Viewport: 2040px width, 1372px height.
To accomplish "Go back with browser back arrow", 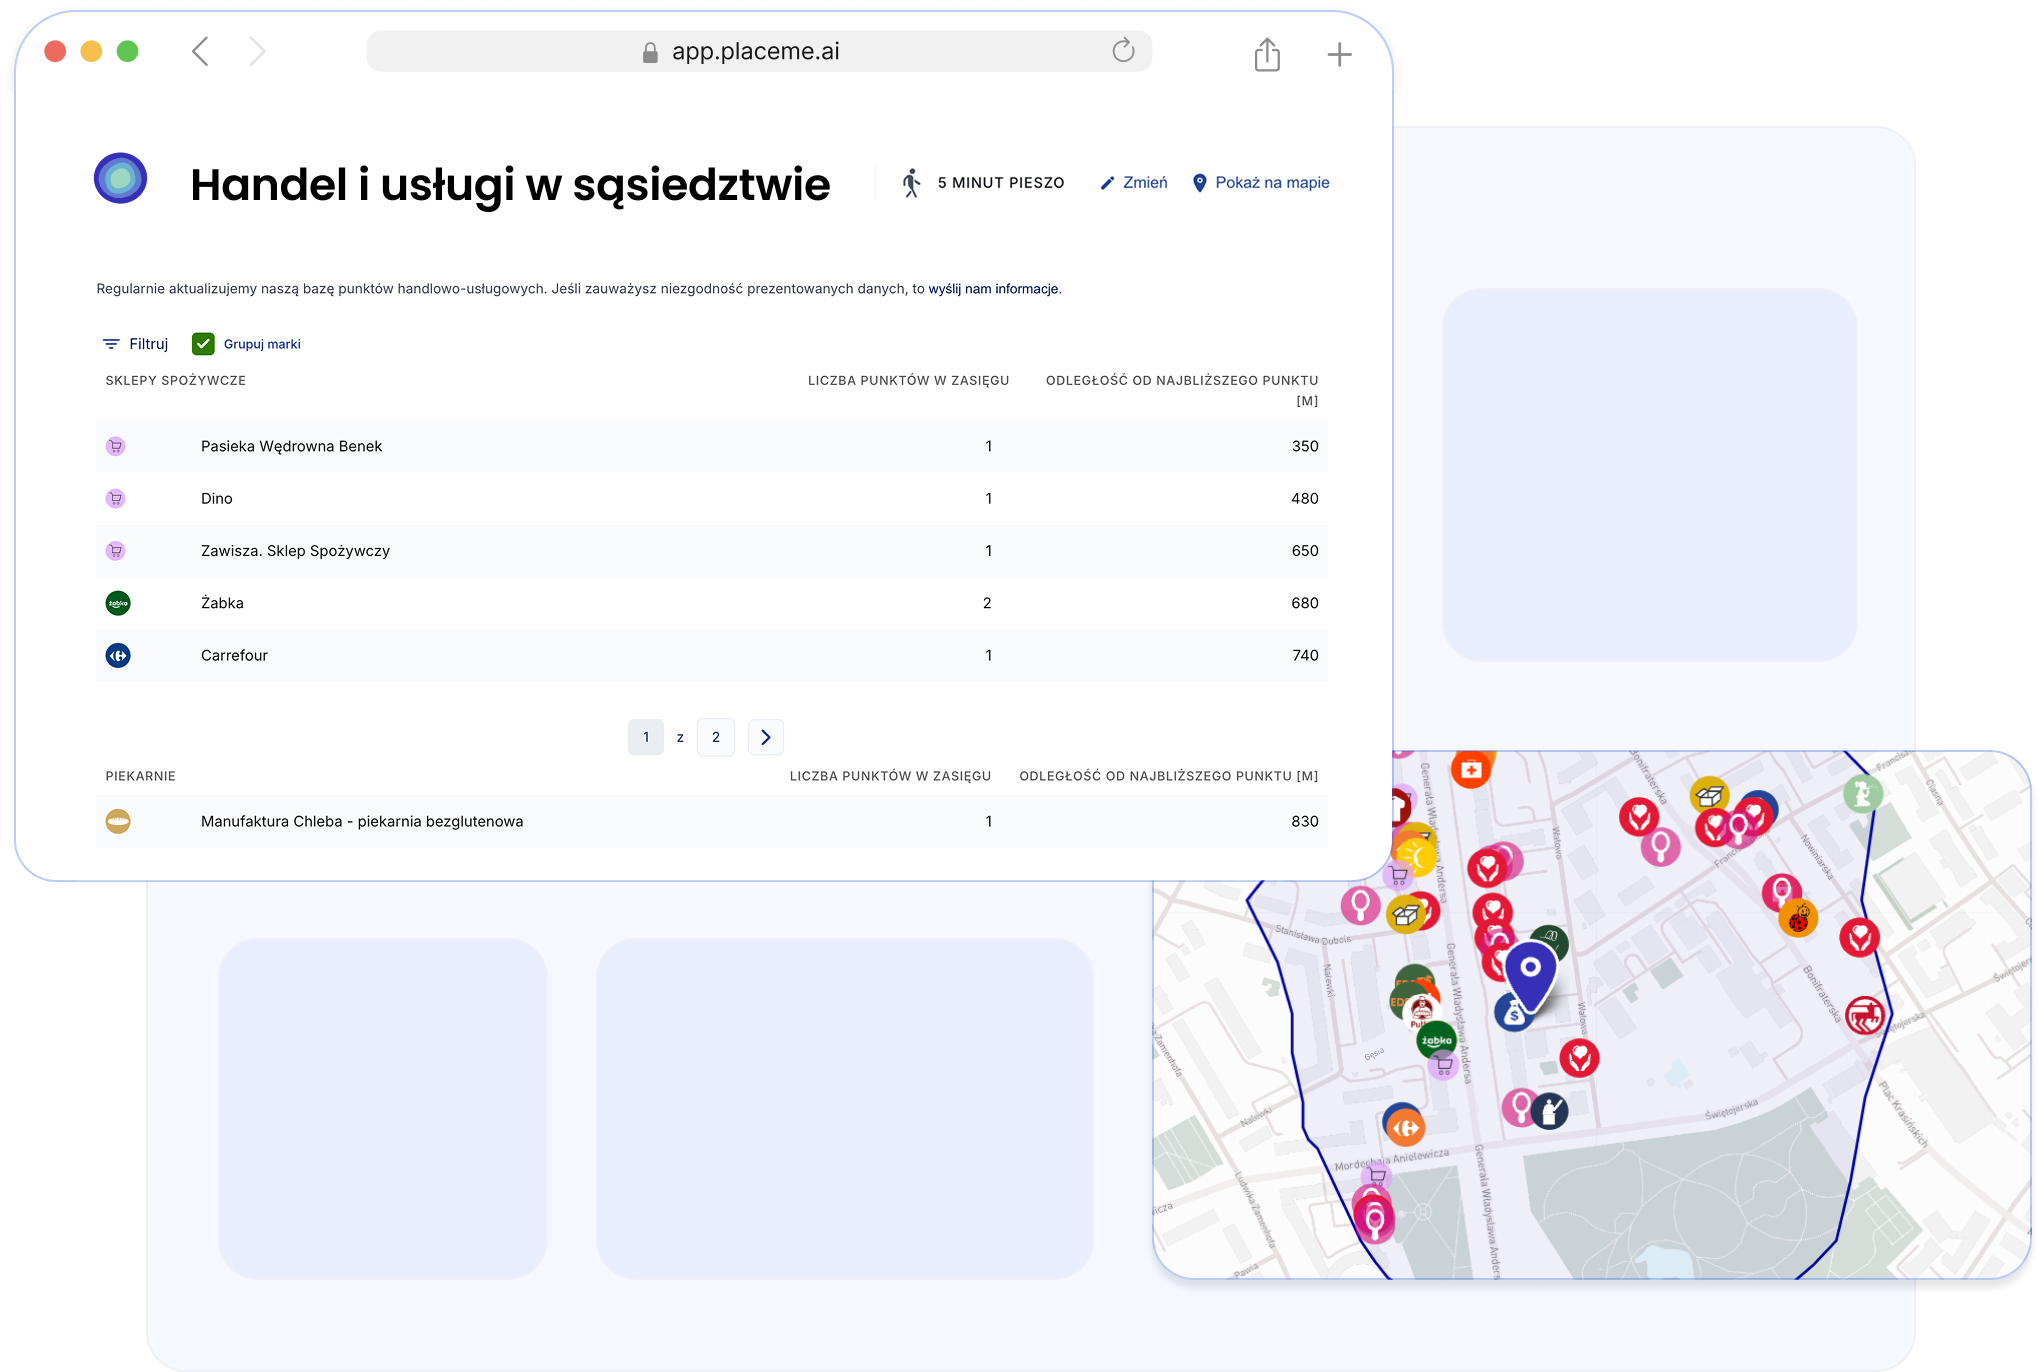I will (x=201, y=51).
